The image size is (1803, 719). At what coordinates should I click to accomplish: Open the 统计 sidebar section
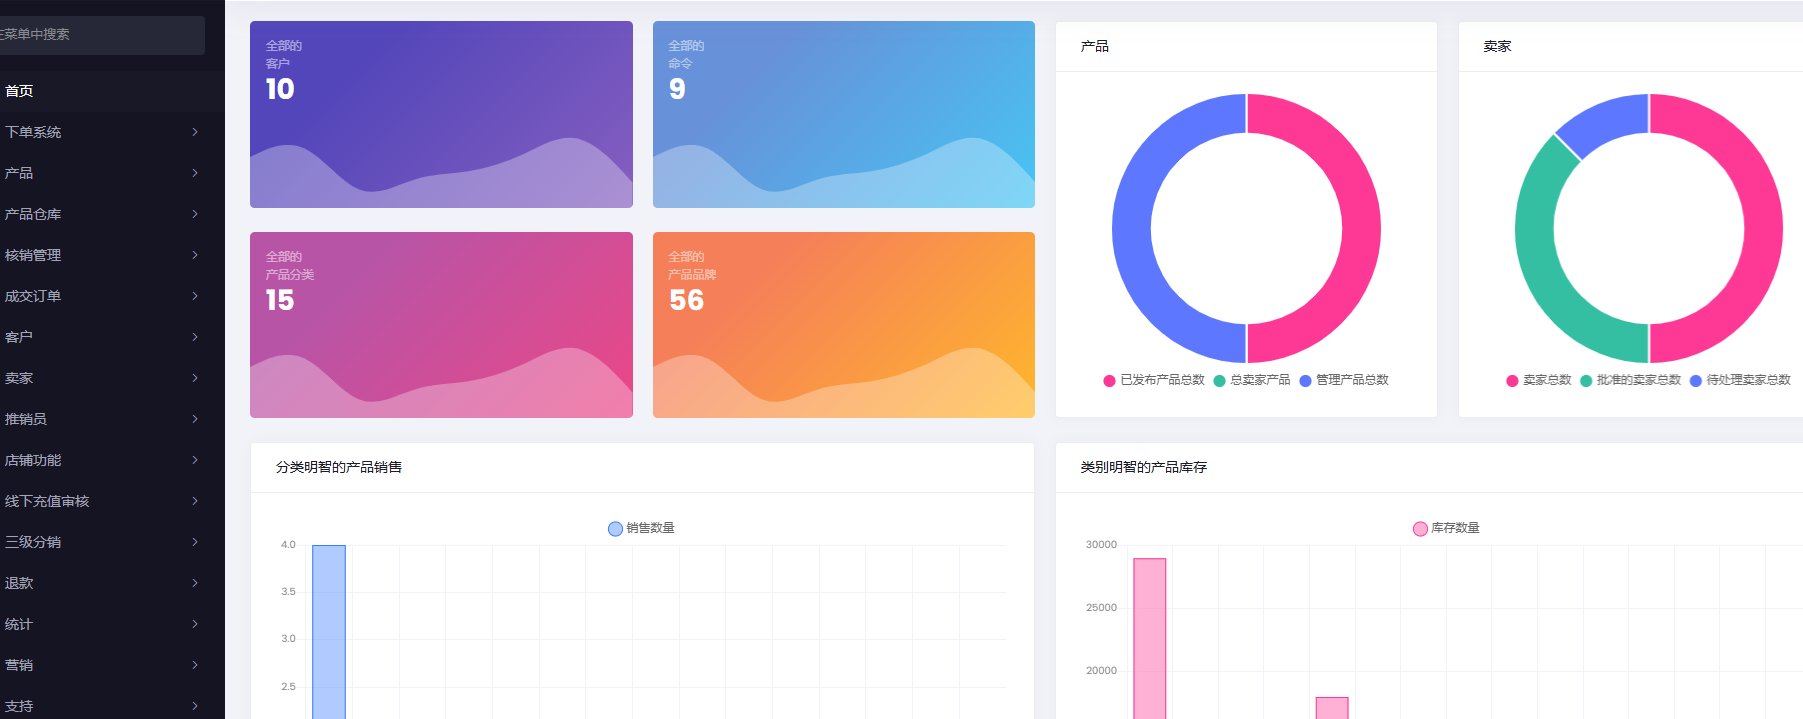19,624
